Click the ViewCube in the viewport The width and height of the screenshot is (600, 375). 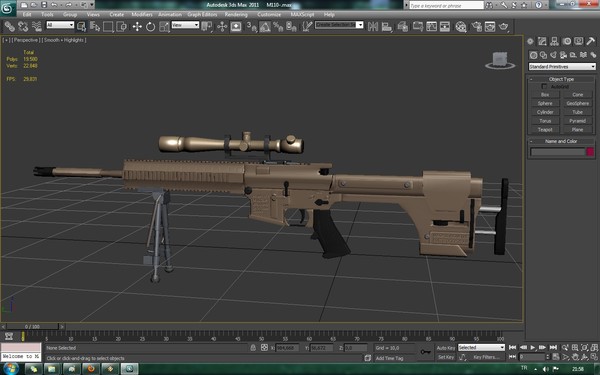pos(500,60)
